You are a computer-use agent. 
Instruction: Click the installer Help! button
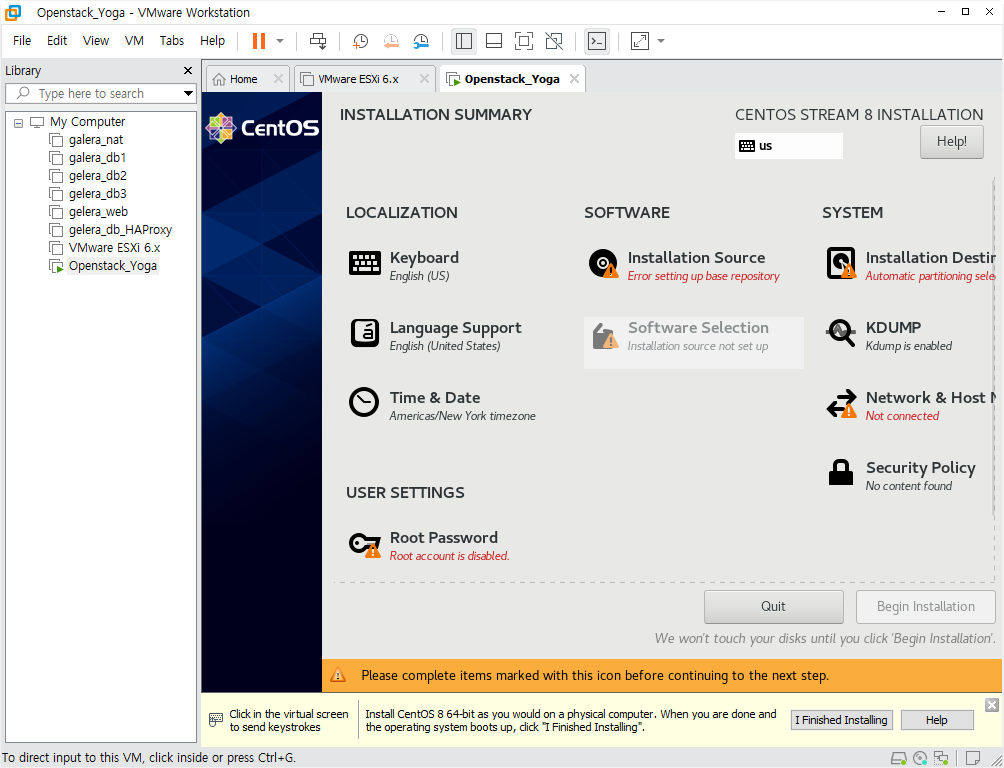click(951, 142)
